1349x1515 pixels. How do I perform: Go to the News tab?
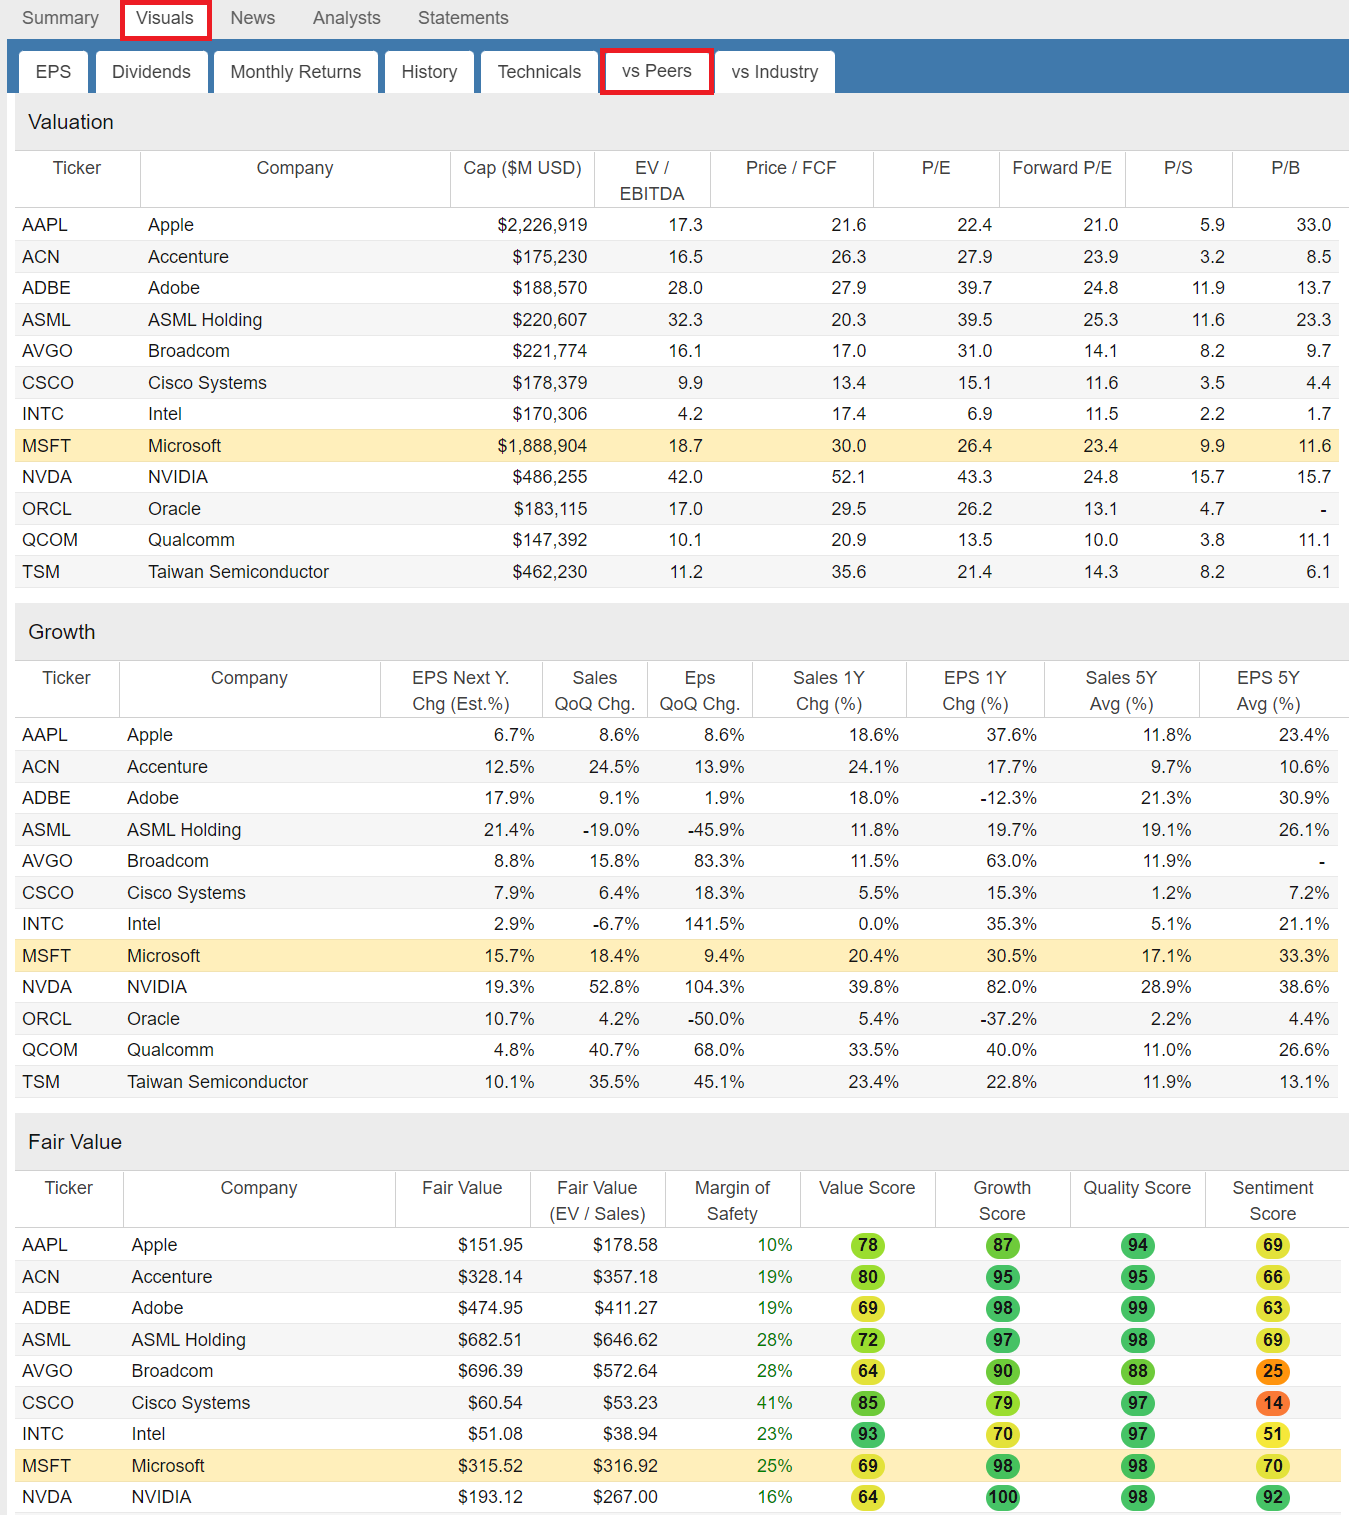tap(252, 18)
